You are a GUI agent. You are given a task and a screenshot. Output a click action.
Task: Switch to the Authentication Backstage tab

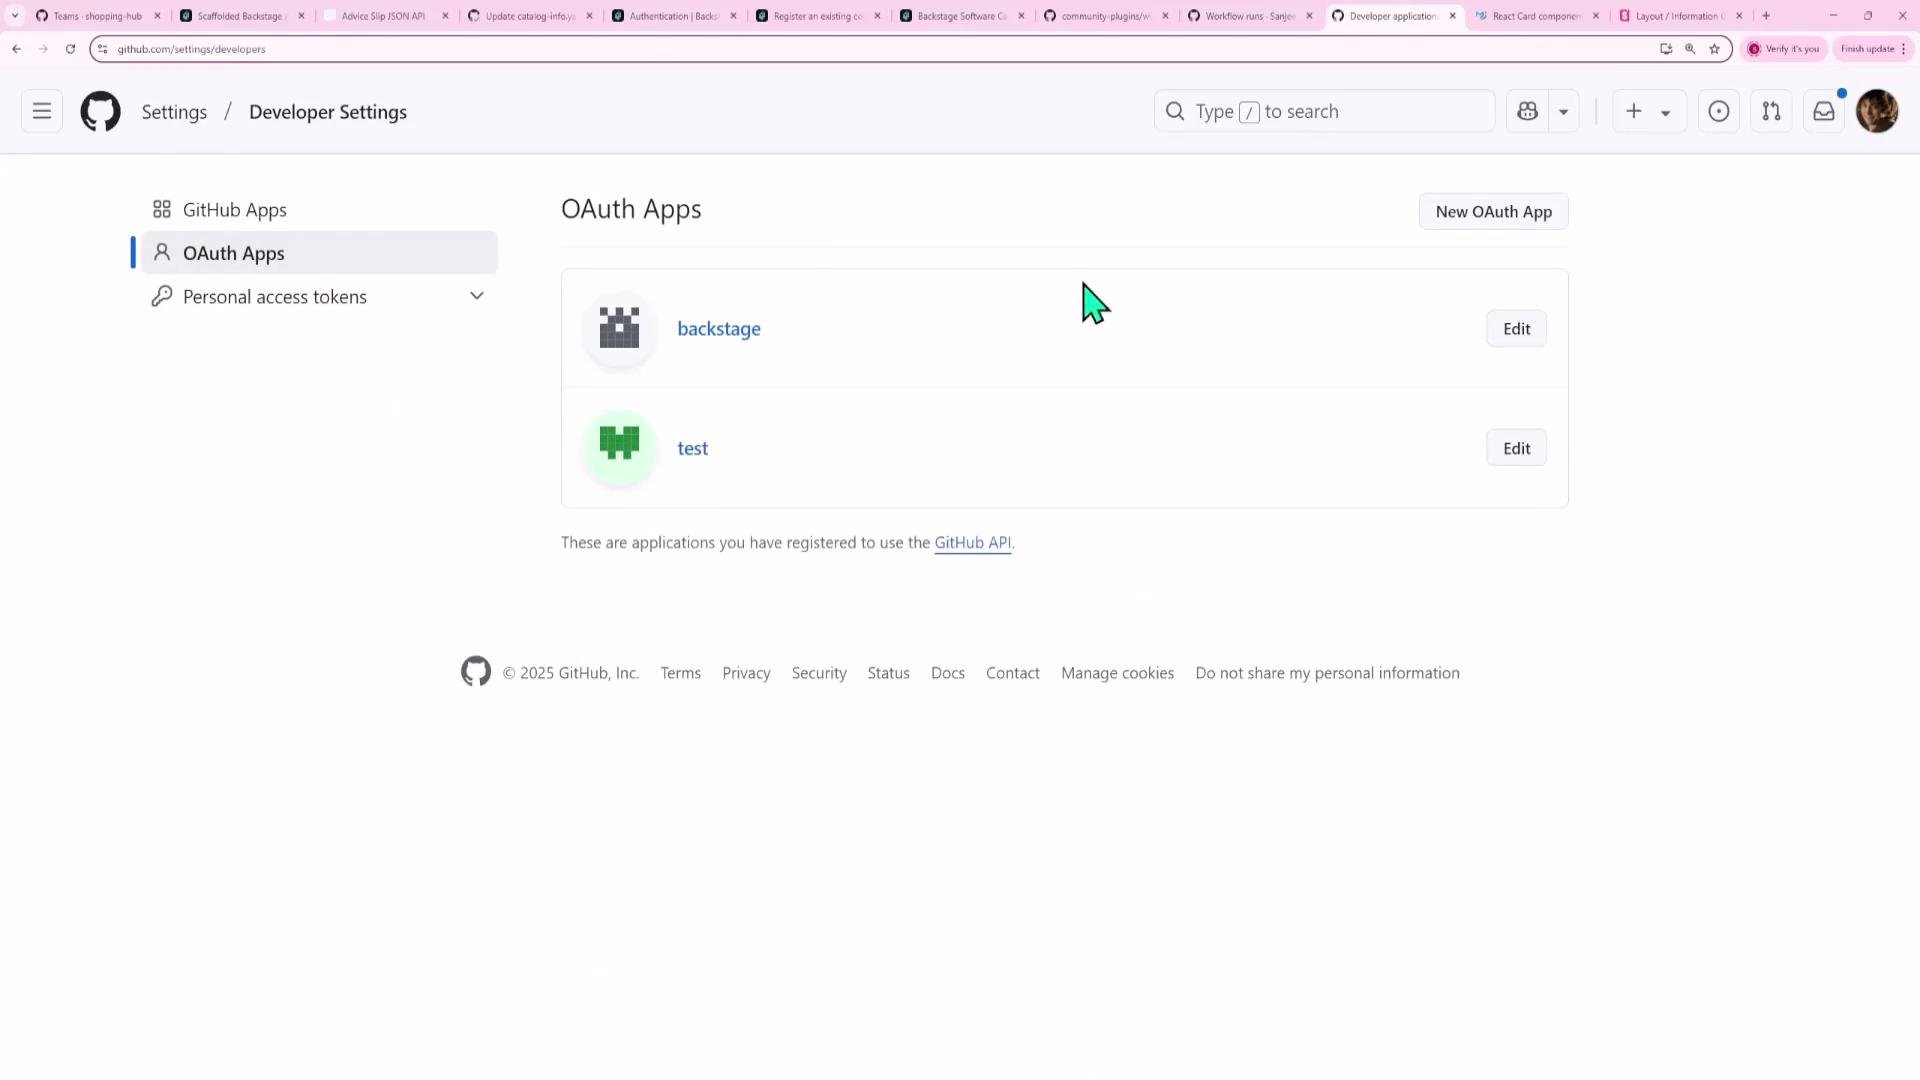pos(673,16)
